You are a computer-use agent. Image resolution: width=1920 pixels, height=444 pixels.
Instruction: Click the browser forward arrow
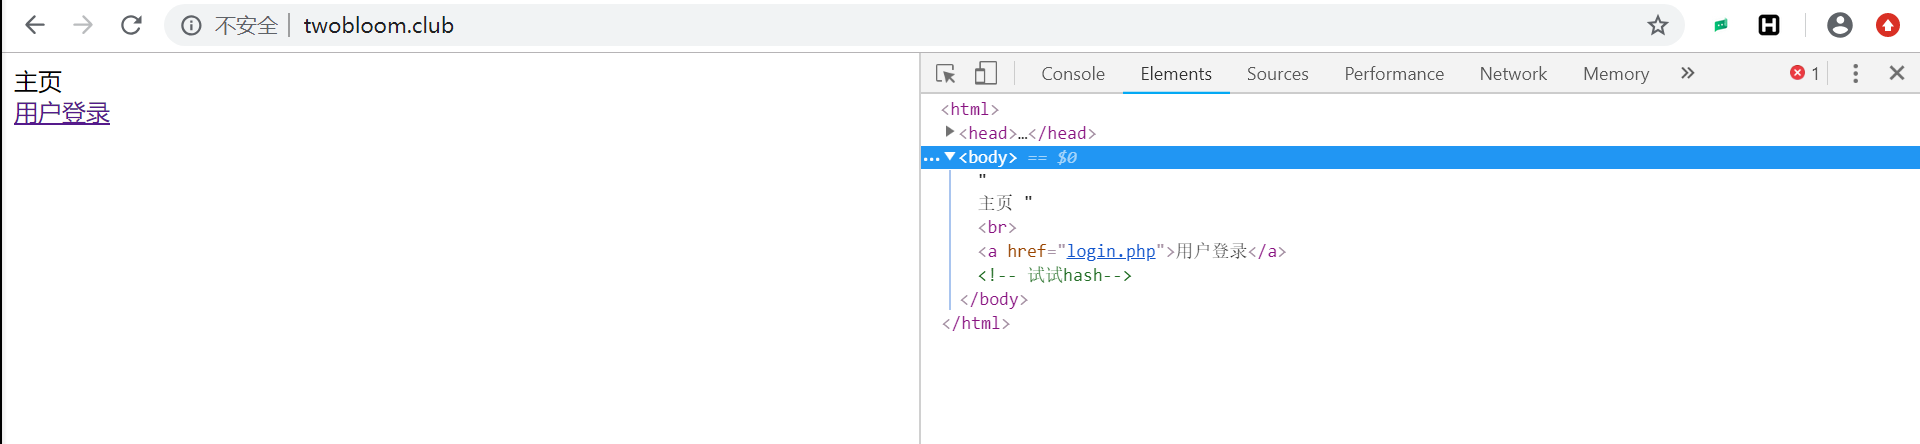coord(83,25)
